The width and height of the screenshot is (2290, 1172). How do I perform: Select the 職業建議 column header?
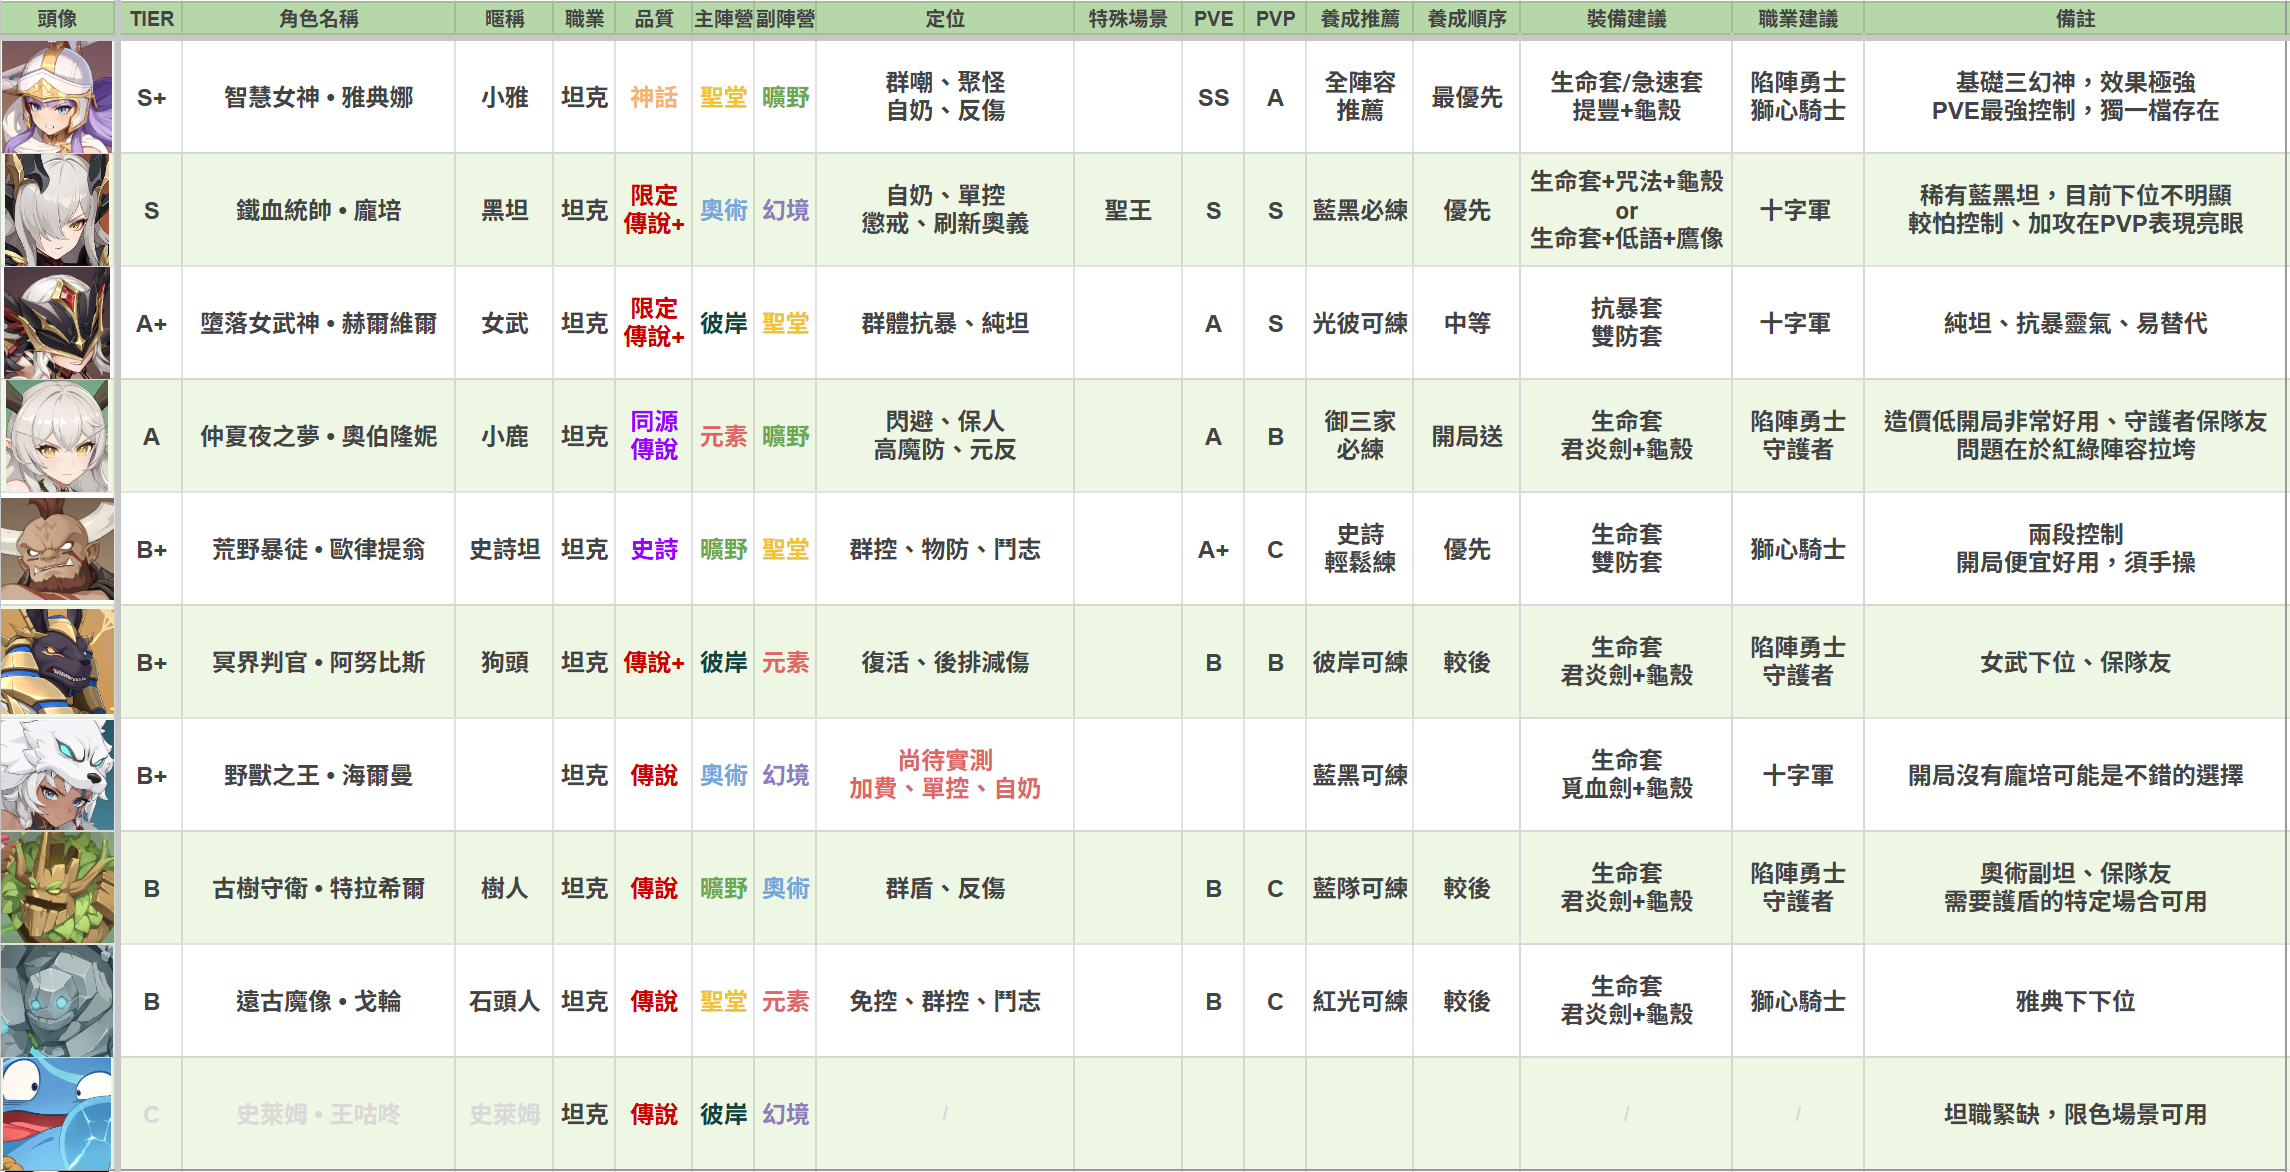coord(1798,19)
